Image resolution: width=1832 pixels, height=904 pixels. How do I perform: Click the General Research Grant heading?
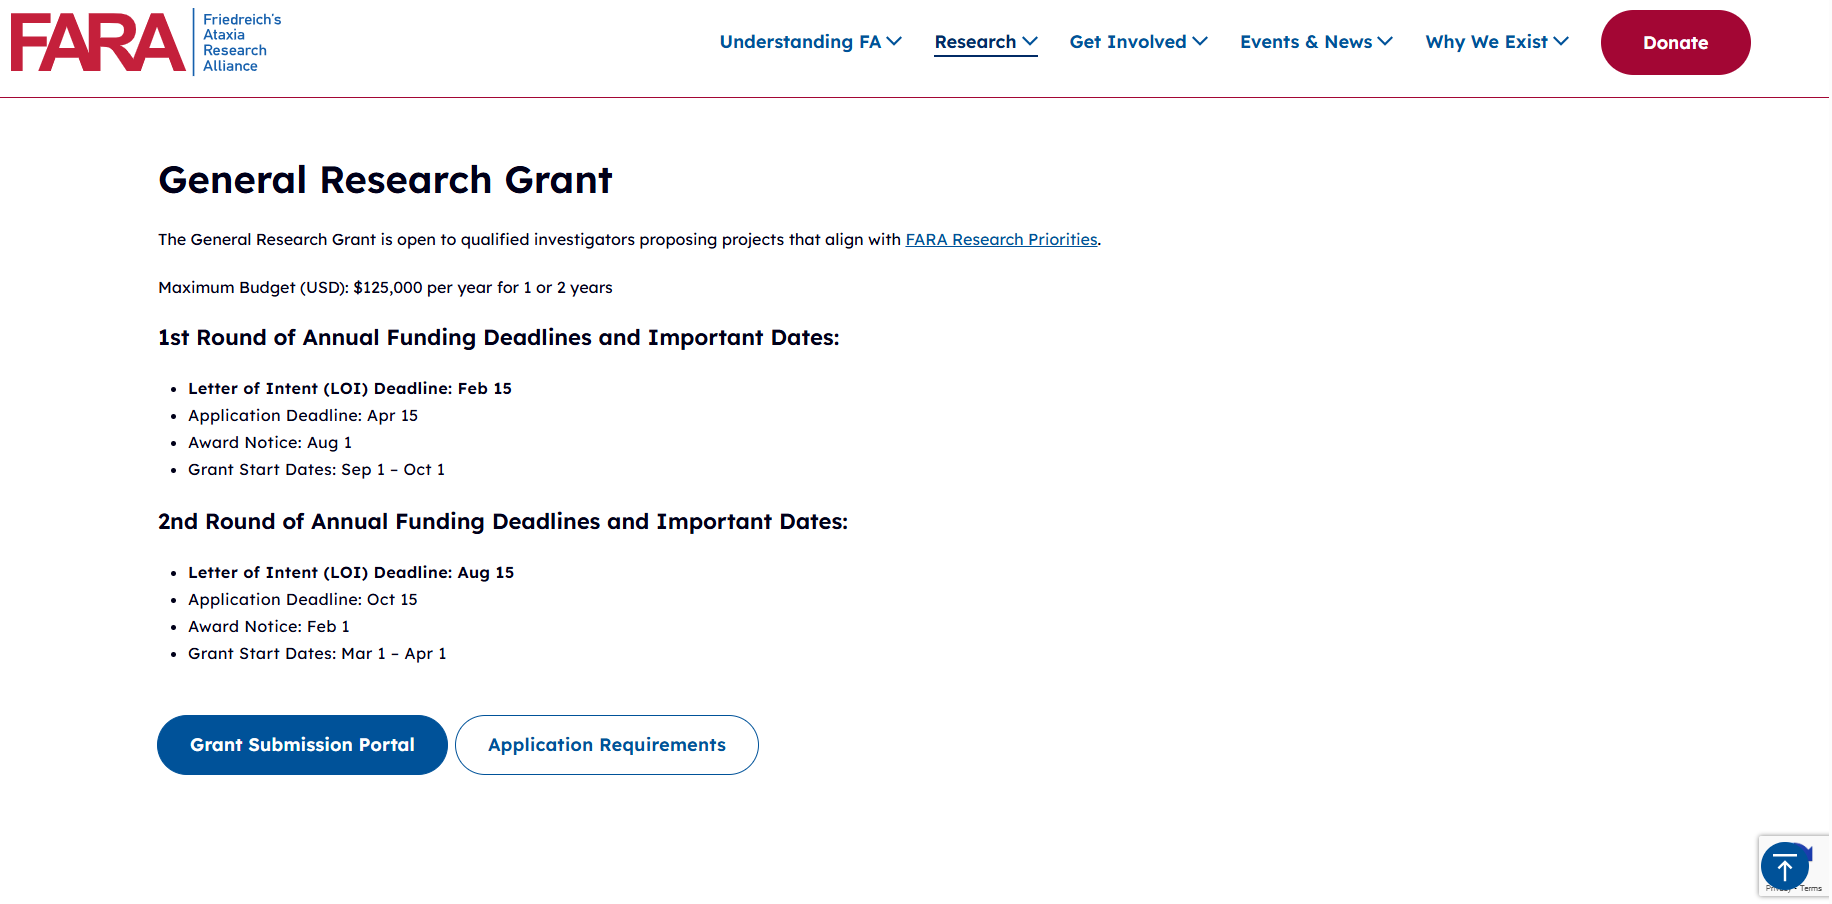385,180
